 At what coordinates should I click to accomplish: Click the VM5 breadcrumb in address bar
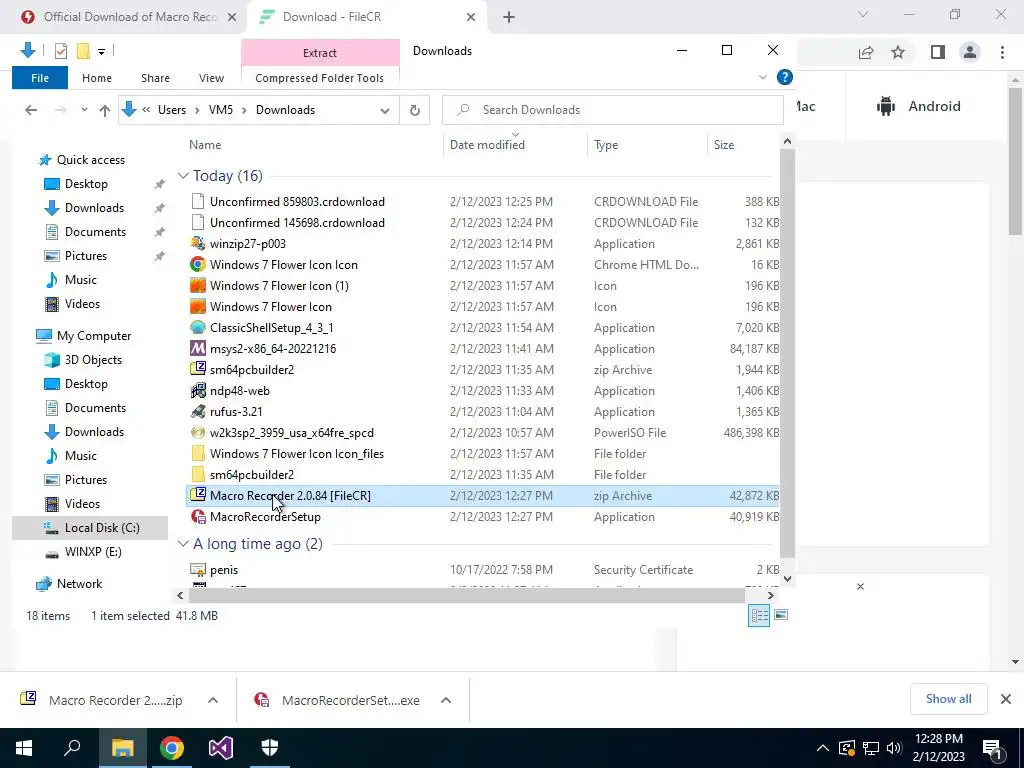coord(221,110)
